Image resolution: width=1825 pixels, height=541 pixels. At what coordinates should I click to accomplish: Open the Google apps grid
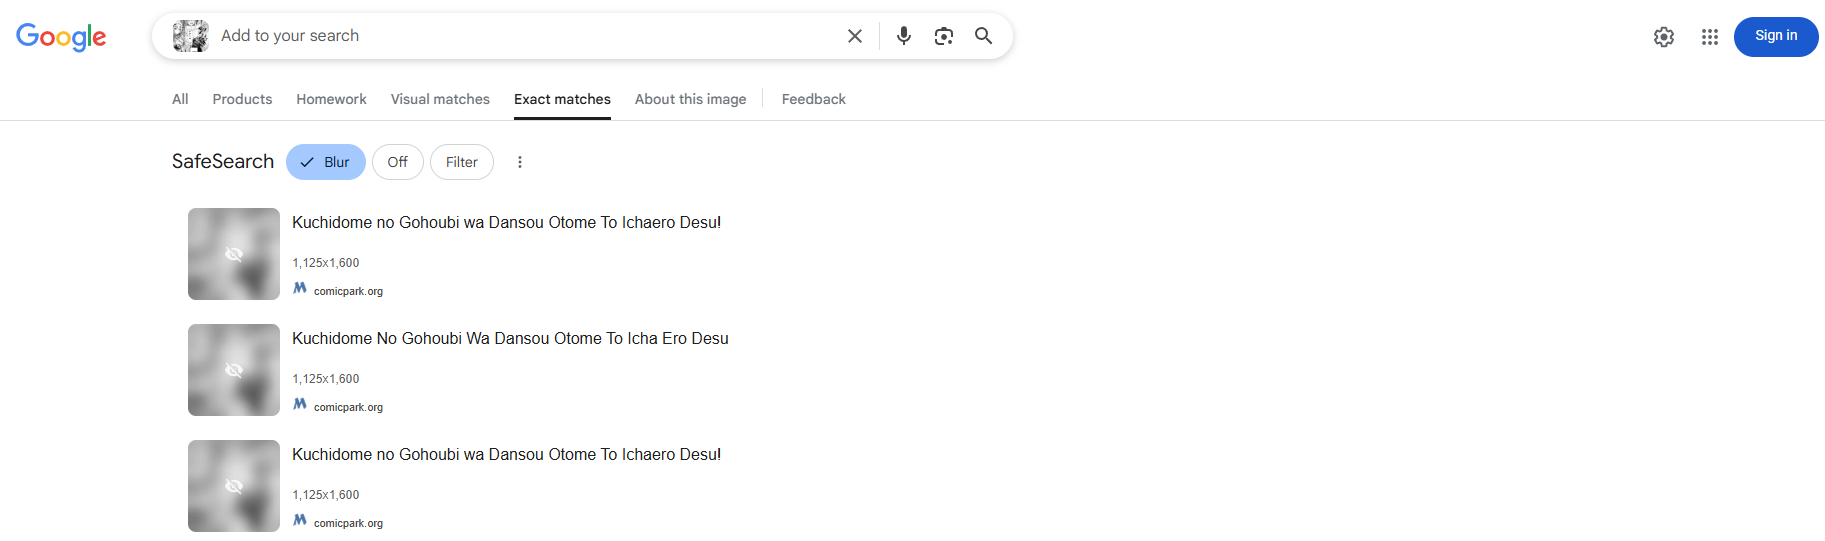(x=1710, y=37)
